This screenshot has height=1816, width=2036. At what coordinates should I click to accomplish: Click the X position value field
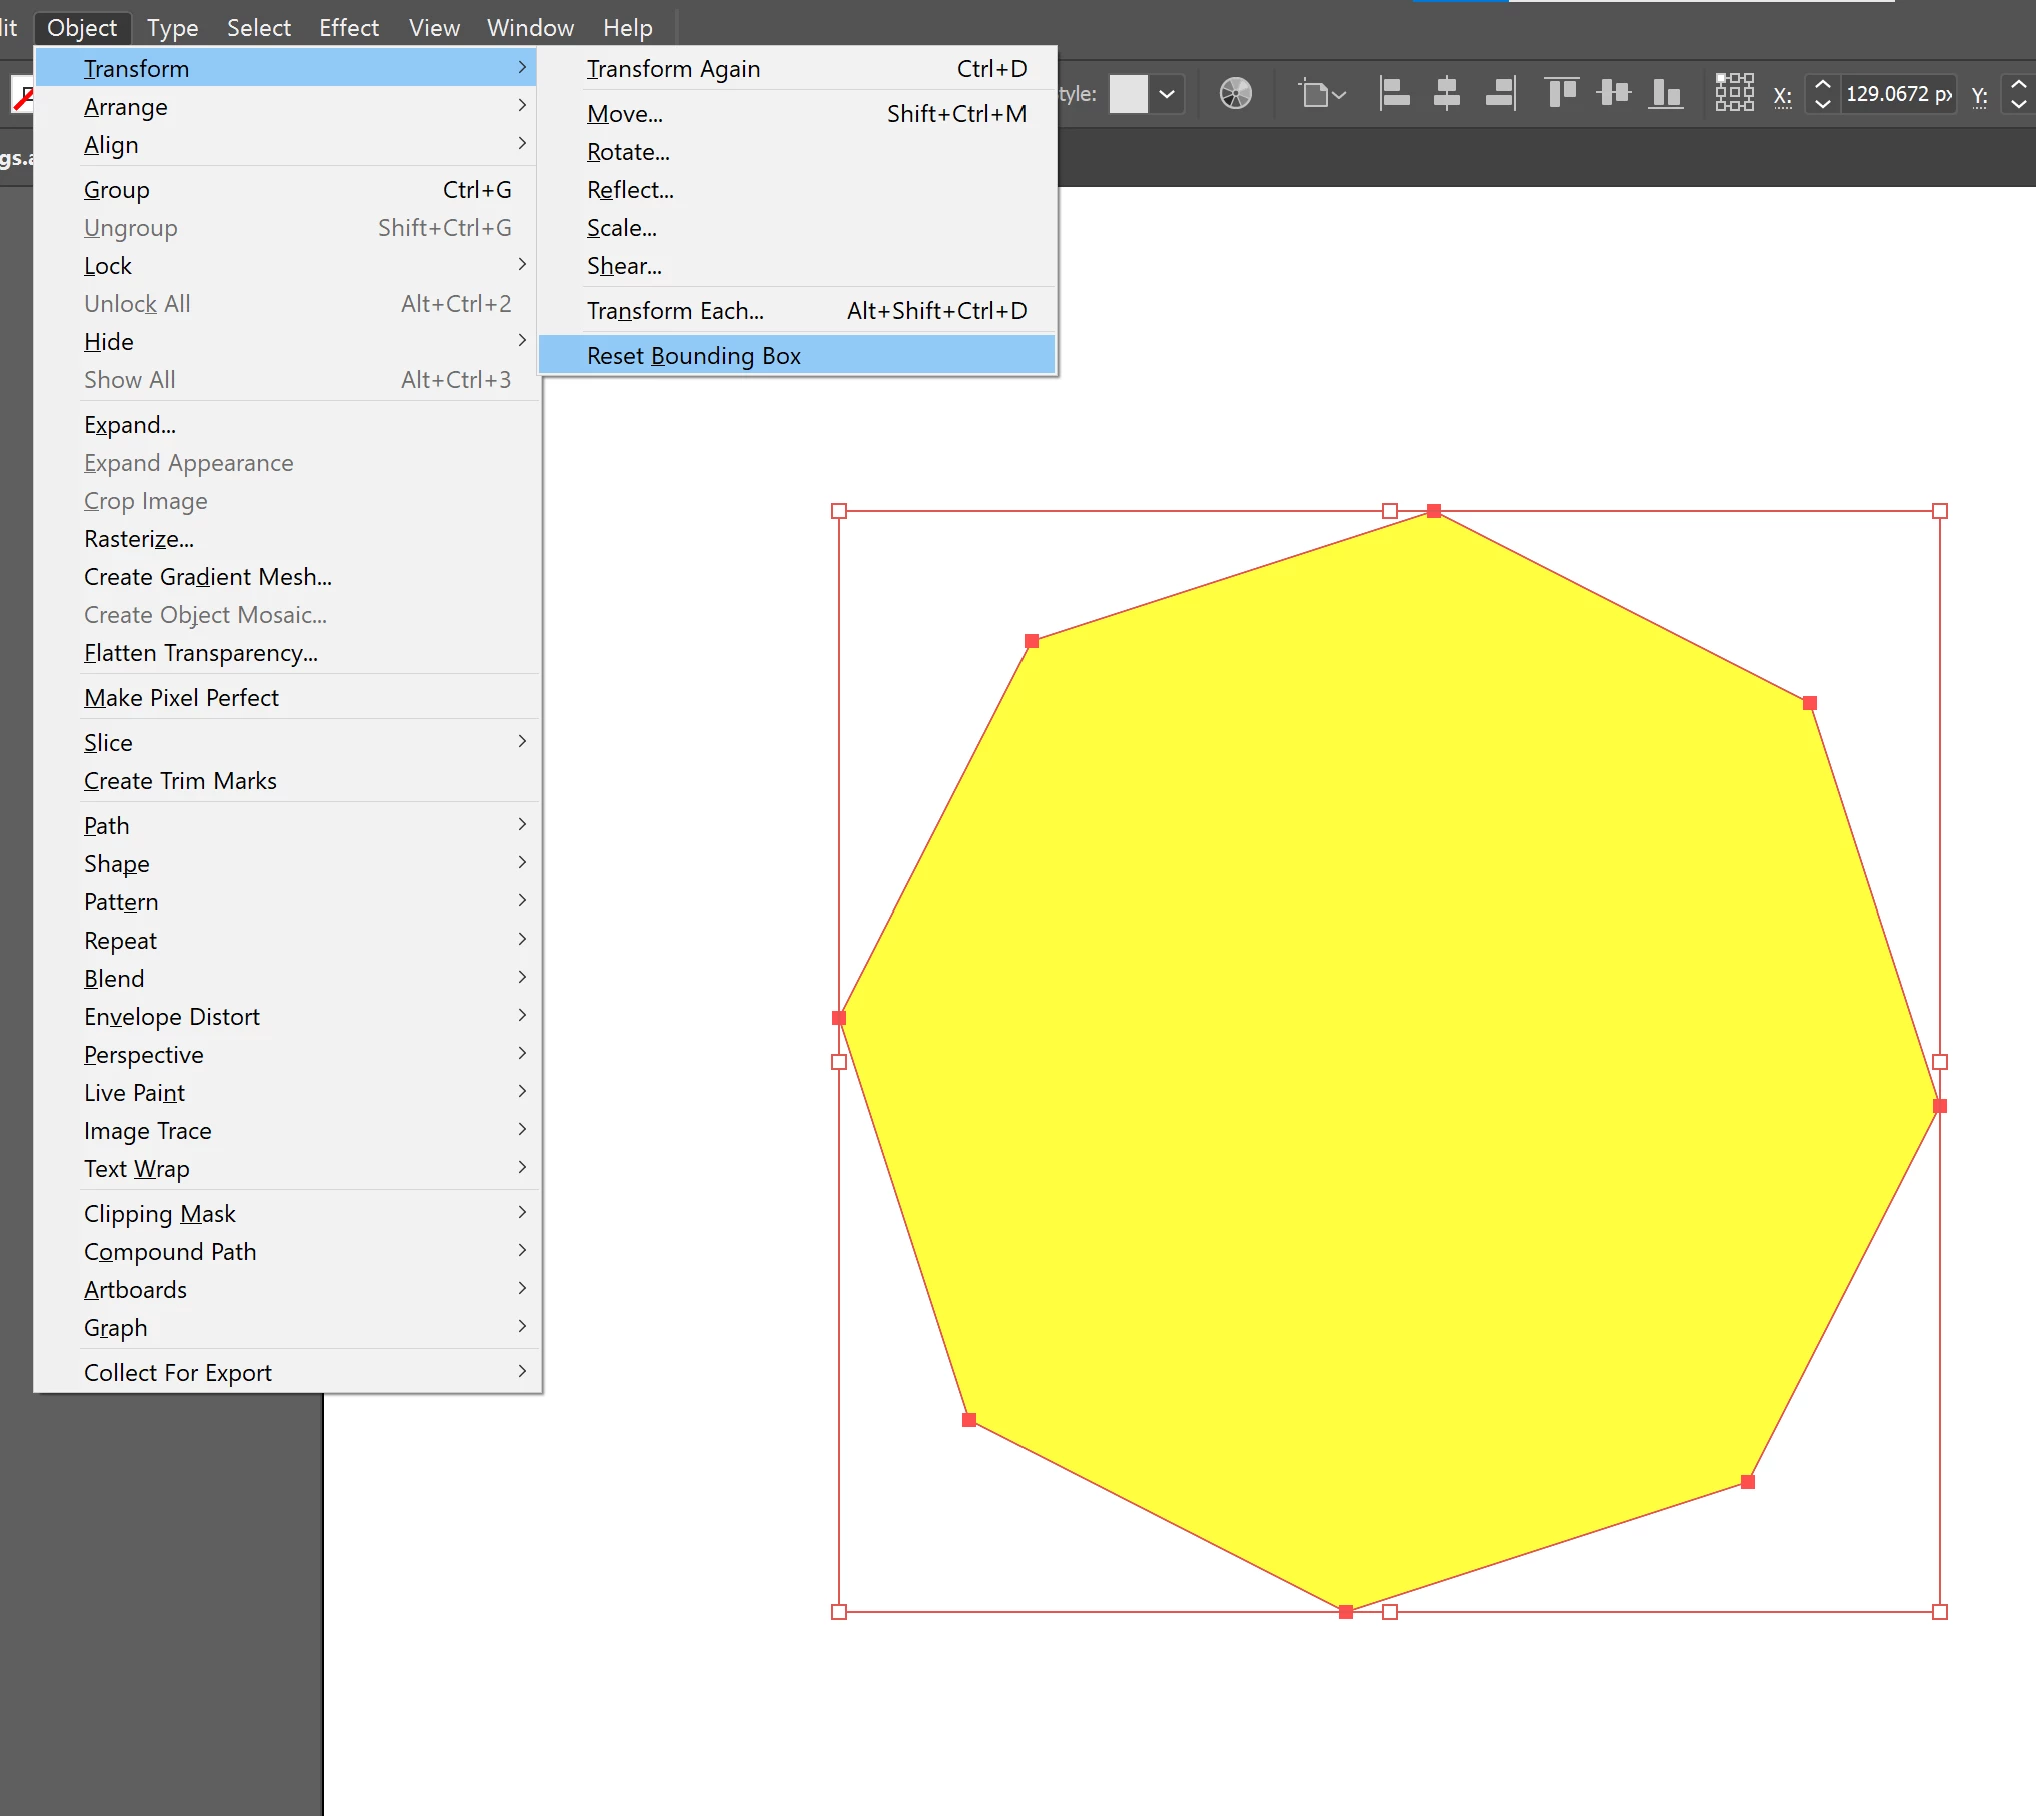1897,94
